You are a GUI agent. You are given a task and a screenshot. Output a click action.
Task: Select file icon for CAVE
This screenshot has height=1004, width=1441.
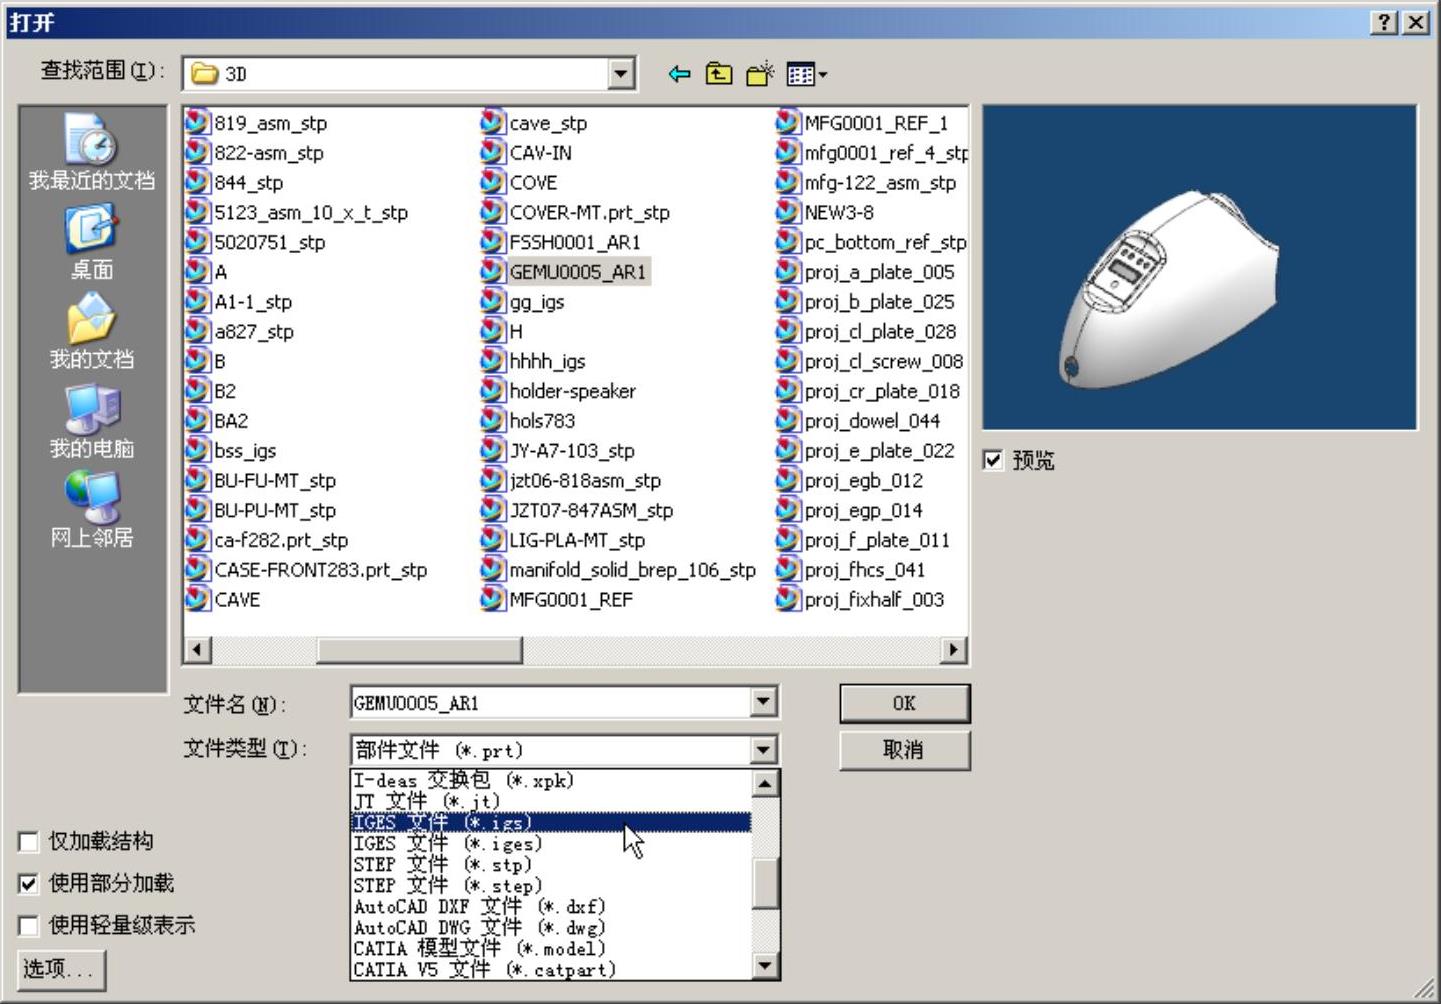[198, 600]
